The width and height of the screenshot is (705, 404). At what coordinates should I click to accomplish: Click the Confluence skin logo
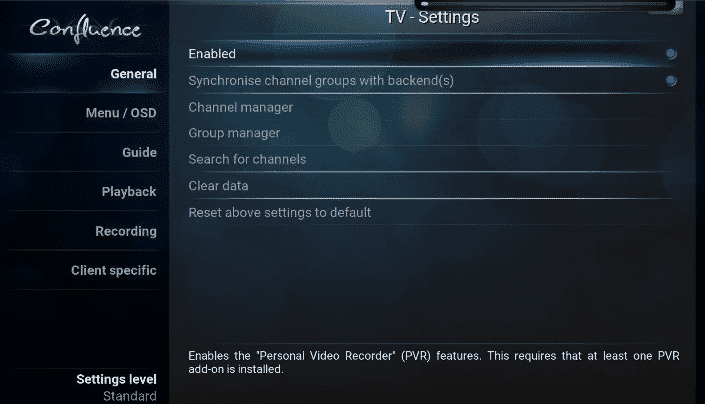coord(85,30)
